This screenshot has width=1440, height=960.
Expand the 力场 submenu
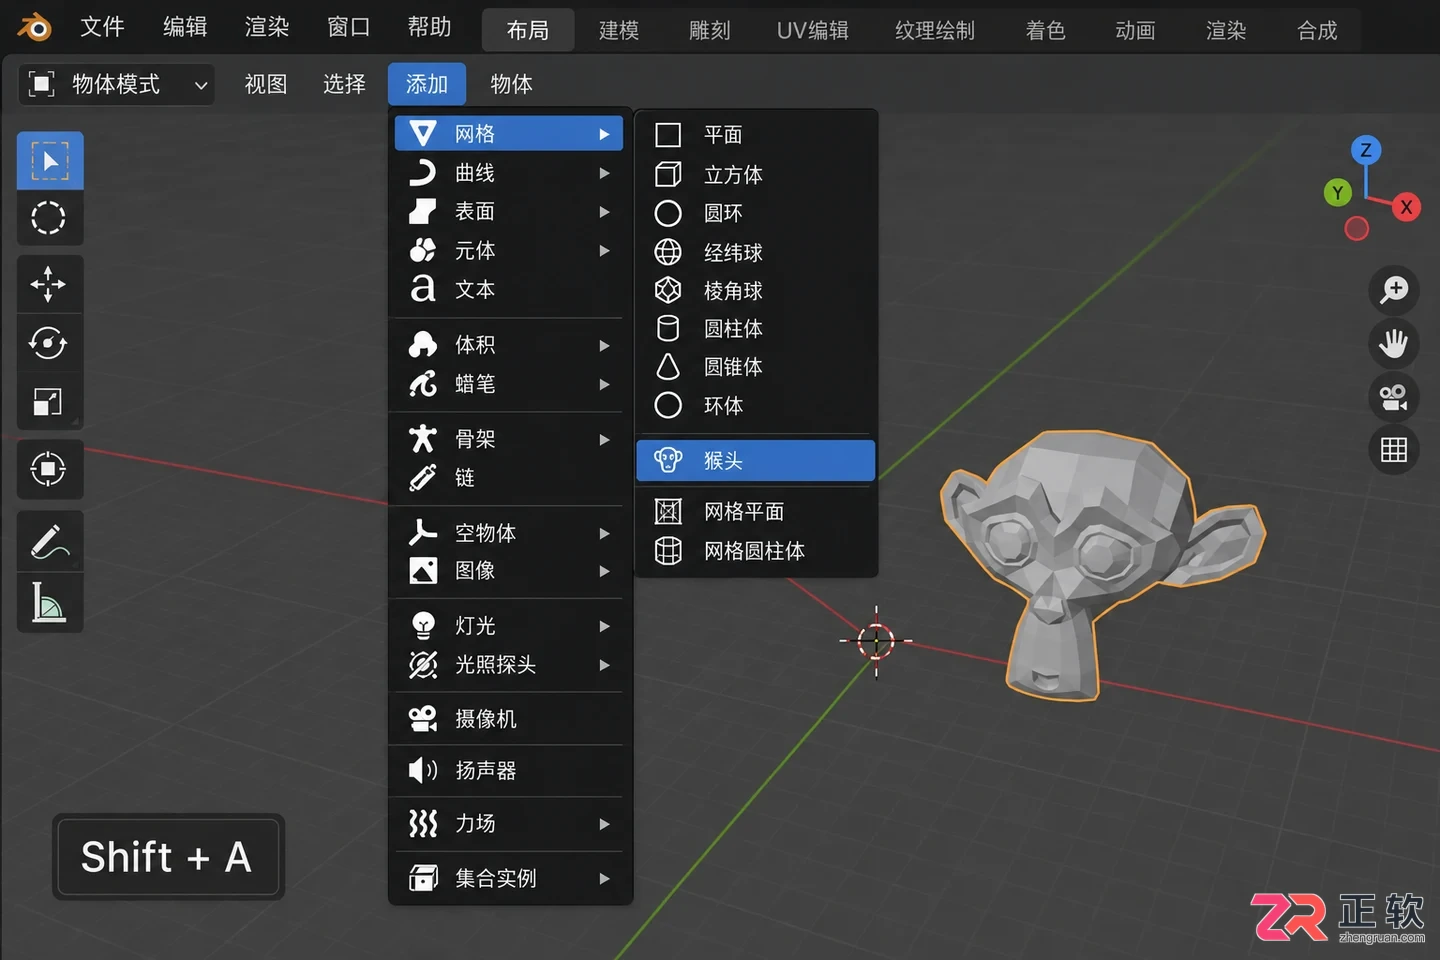click(509, 824)
